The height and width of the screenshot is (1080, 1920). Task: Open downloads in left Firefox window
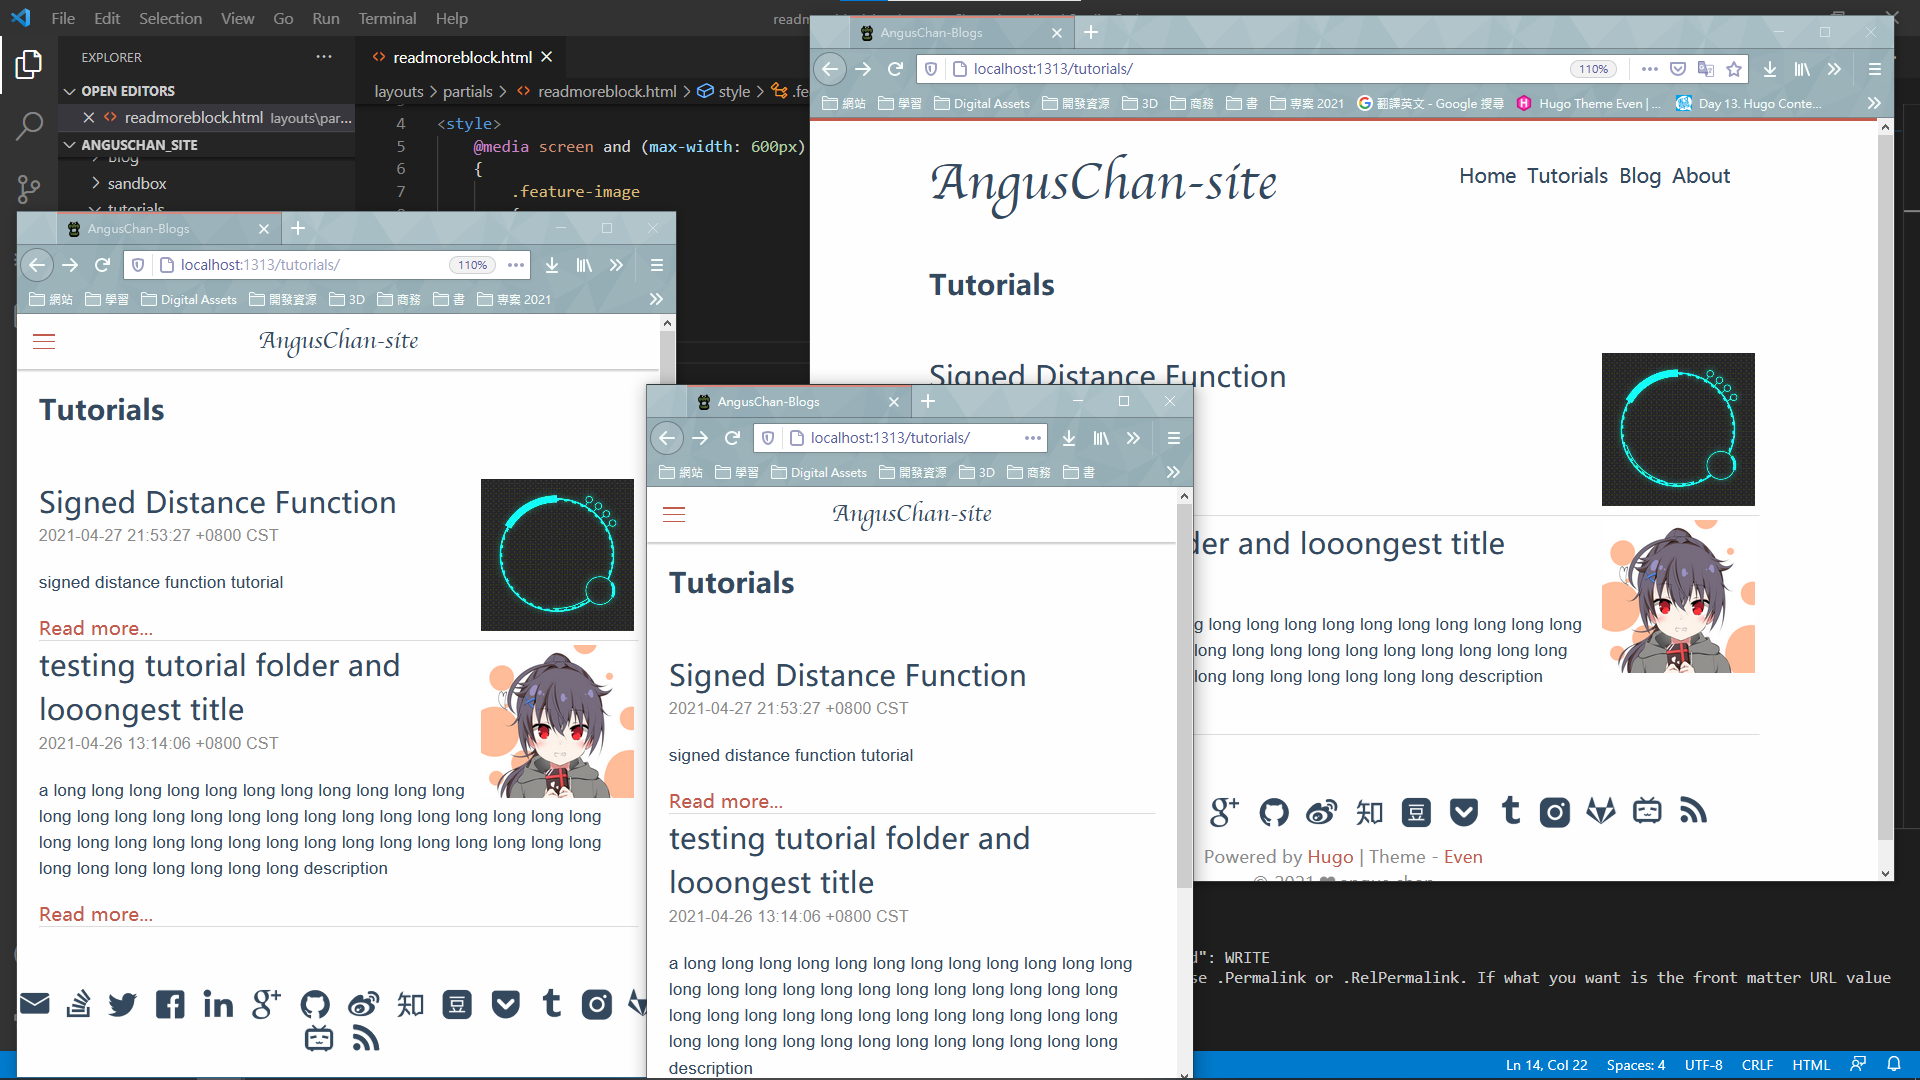point(552,265)
